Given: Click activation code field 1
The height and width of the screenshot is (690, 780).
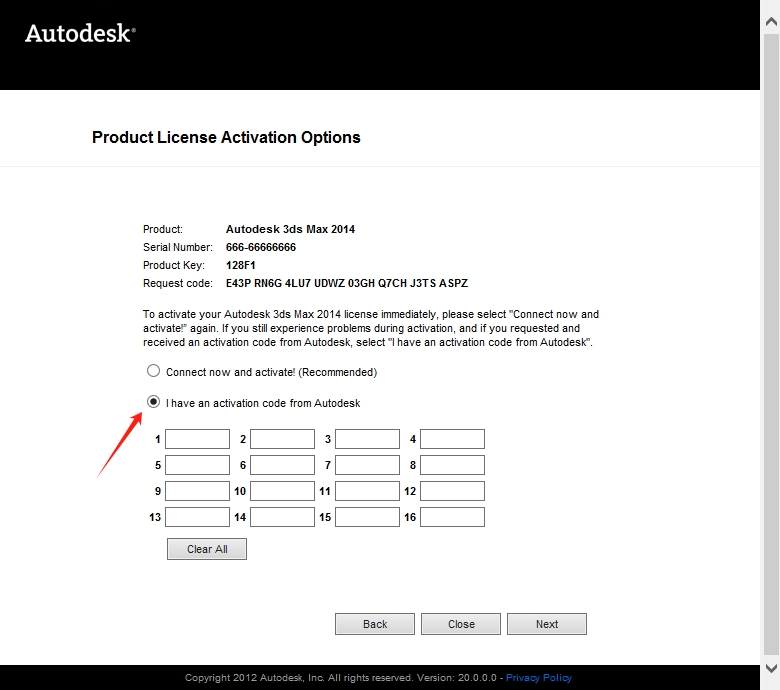Looking at the screenshot, I should pos(197,439).
